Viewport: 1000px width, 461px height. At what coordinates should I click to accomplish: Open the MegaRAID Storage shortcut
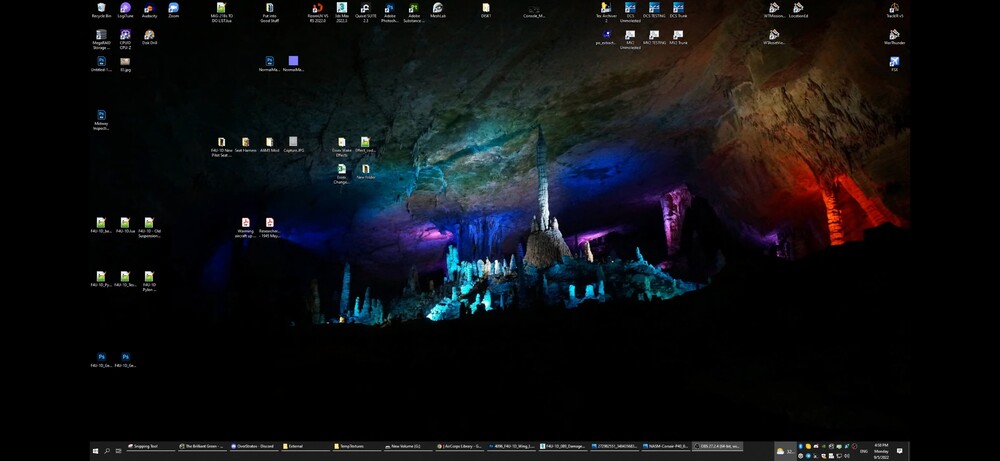coord(101,40)
